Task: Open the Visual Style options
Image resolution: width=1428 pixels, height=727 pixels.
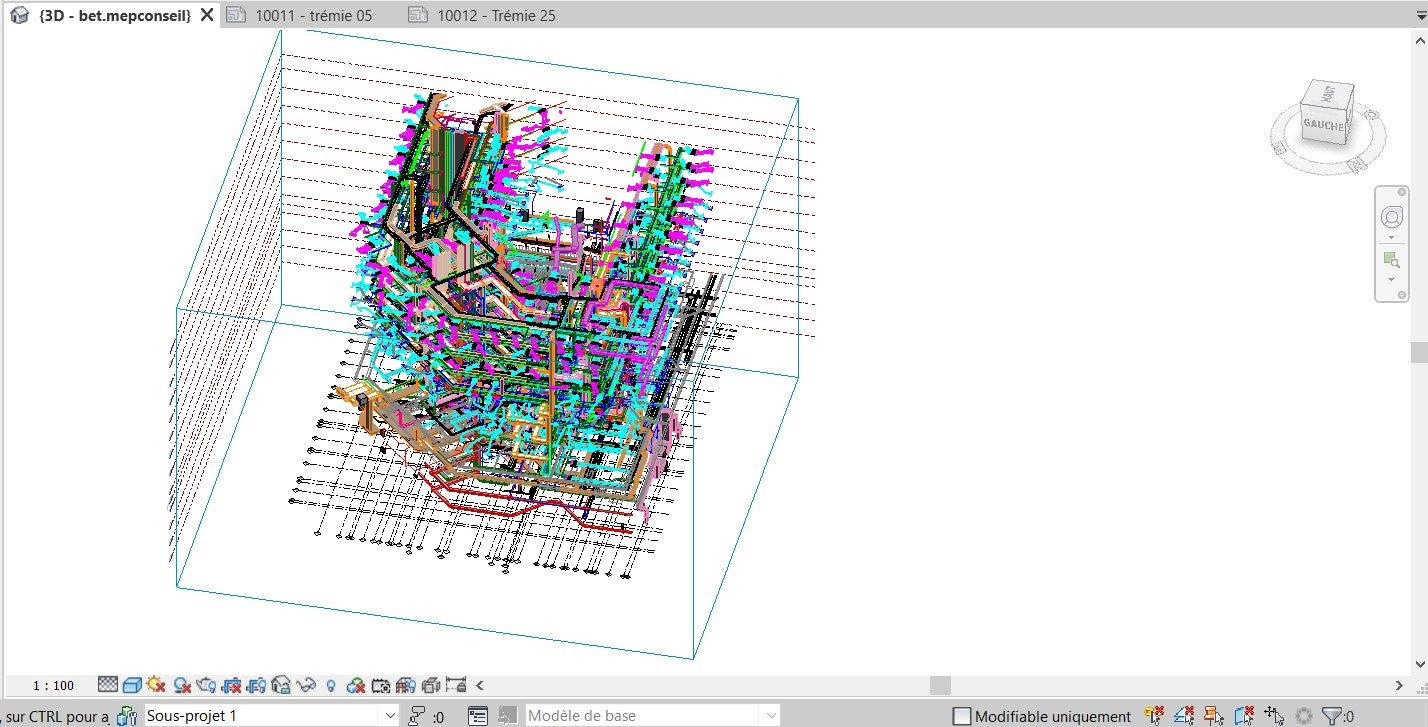Action: click(132, 685)
